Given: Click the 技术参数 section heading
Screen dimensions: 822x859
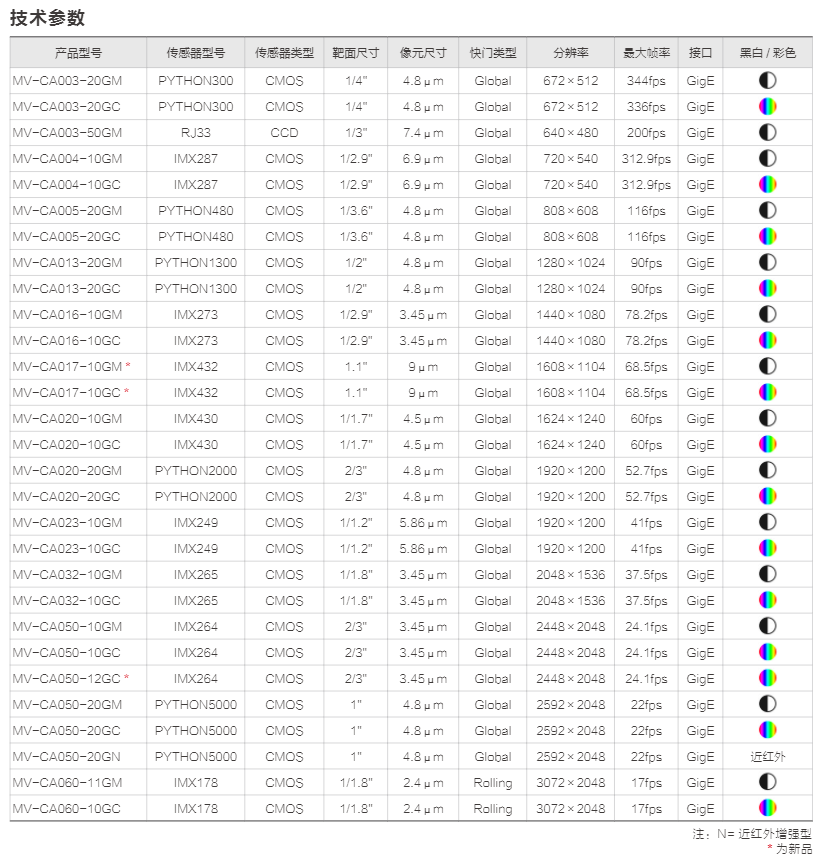Looking at the screenshot, I should coord(47,17).
